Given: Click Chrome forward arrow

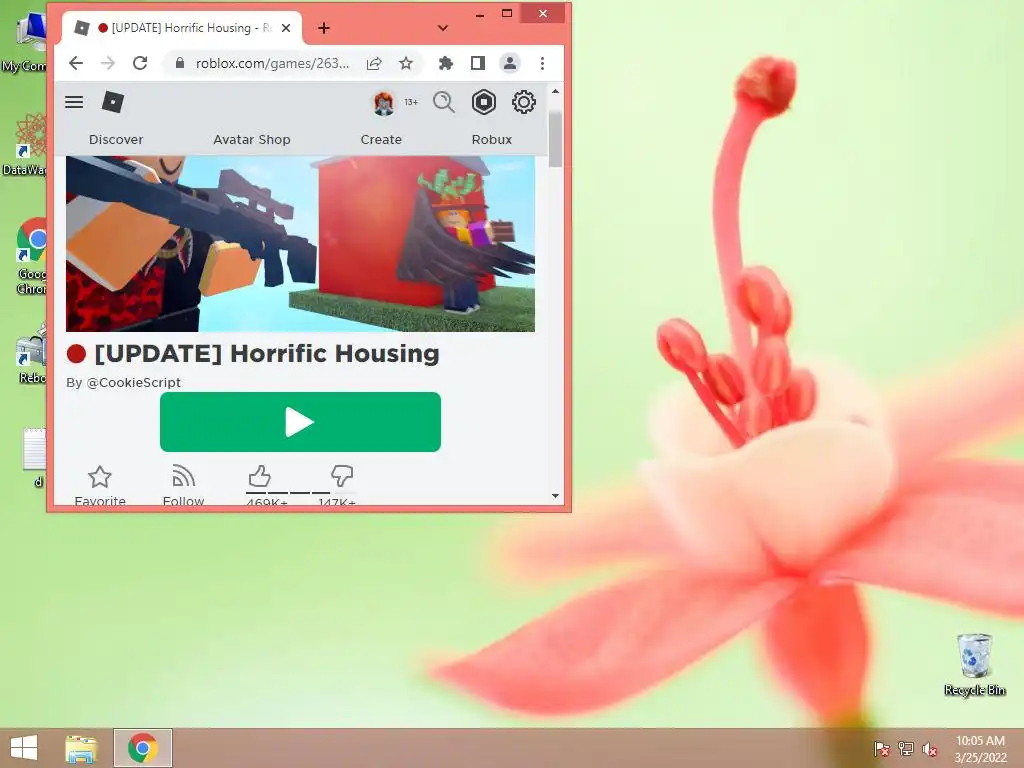Looking at the screenshot, I should coord(108,63).
